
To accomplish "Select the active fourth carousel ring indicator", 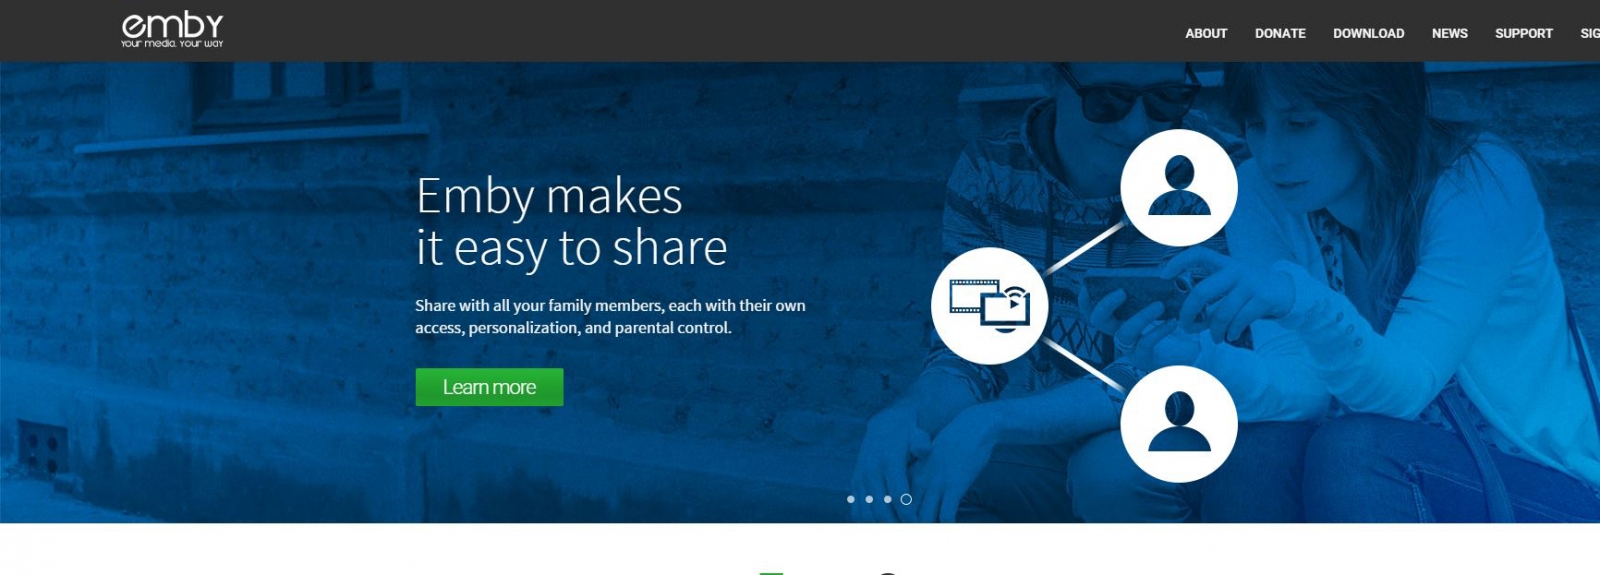I will click(x=906, y=499).
